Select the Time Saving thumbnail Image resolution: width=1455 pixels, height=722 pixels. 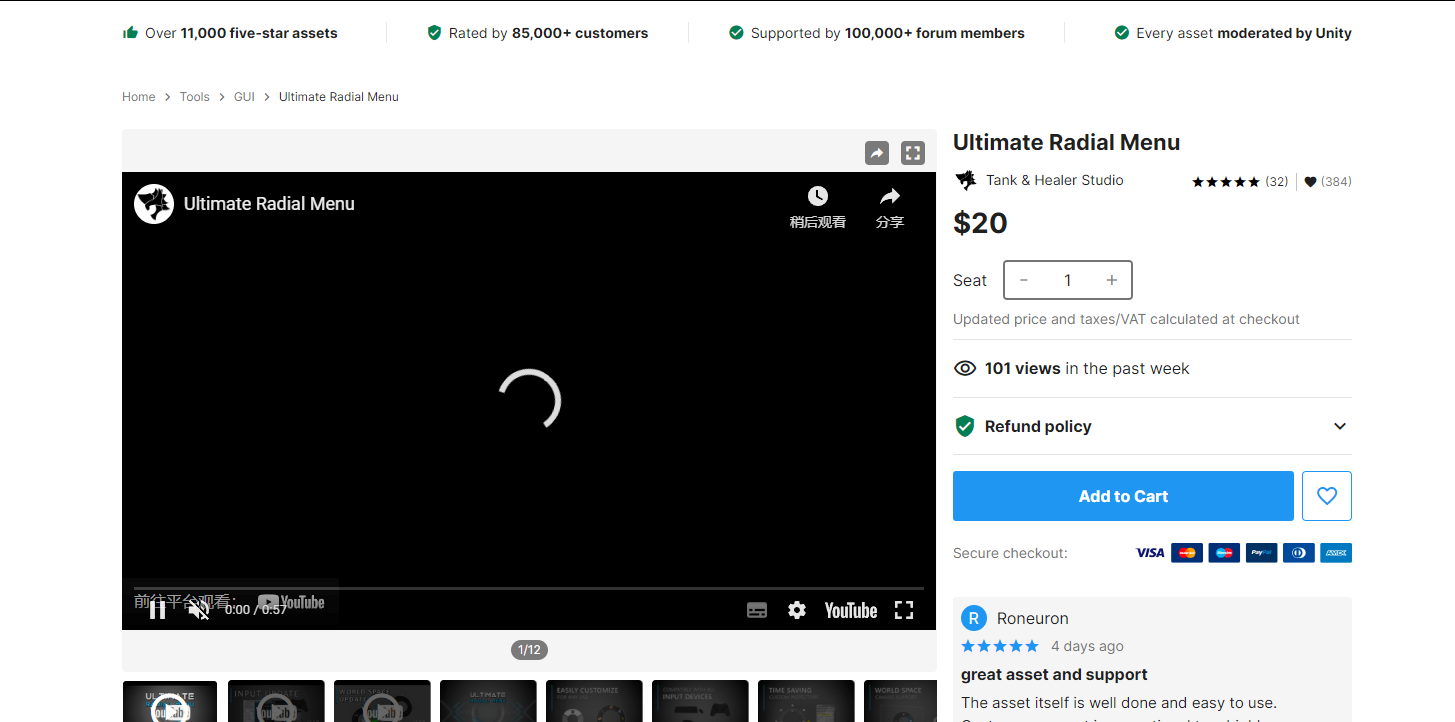point(806,701)
